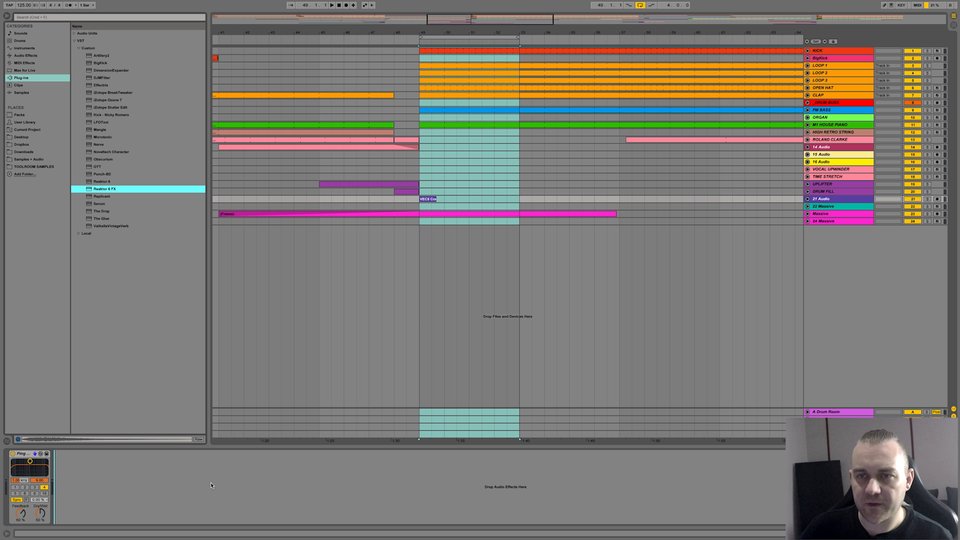
Task: Expand the Local folder node
Action: point(79,233)
